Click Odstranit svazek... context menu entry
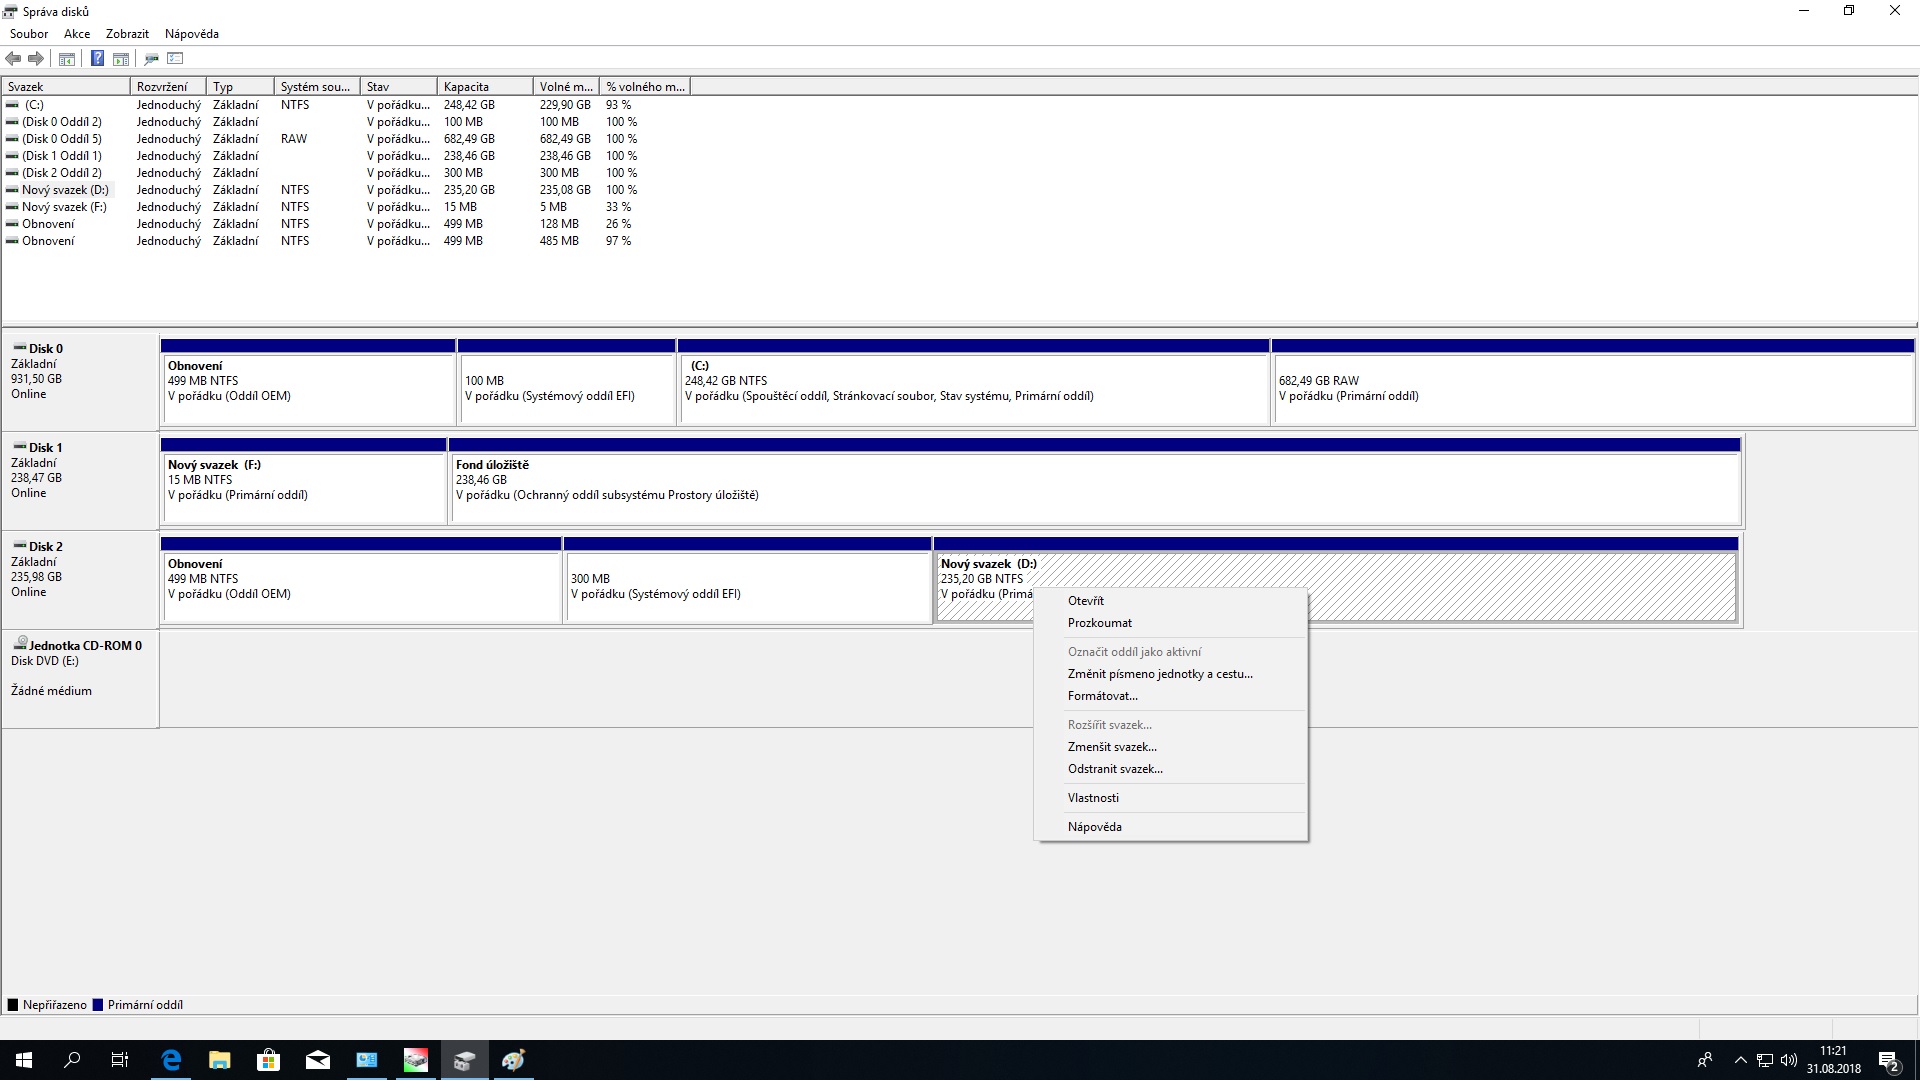1920x1080 pixels. [x=1115, y=769]
